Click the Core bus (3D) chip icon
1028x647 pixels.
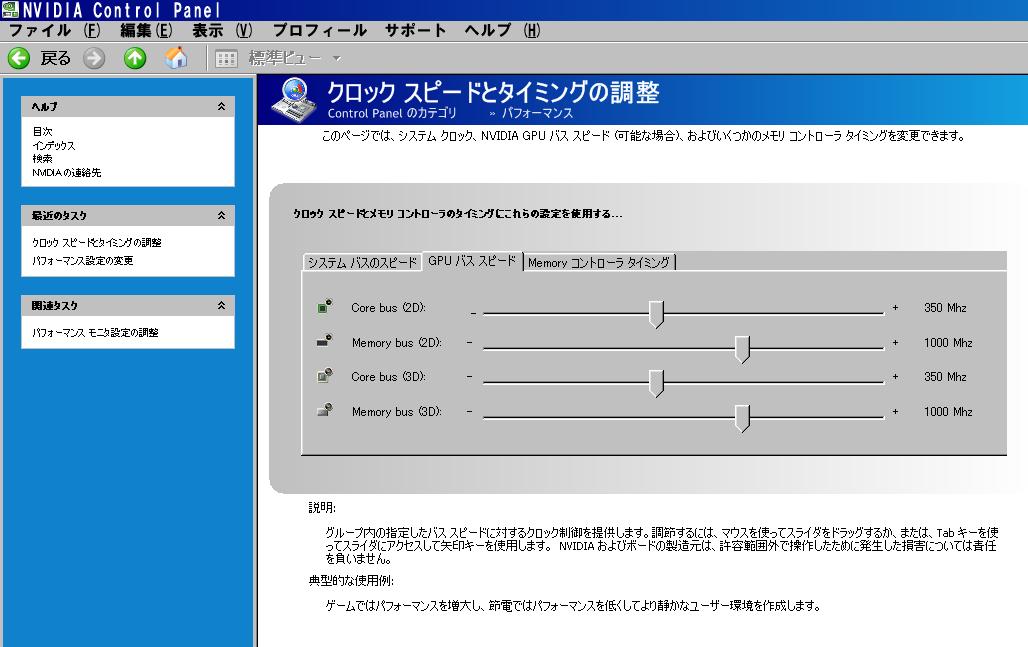(325, 376)
